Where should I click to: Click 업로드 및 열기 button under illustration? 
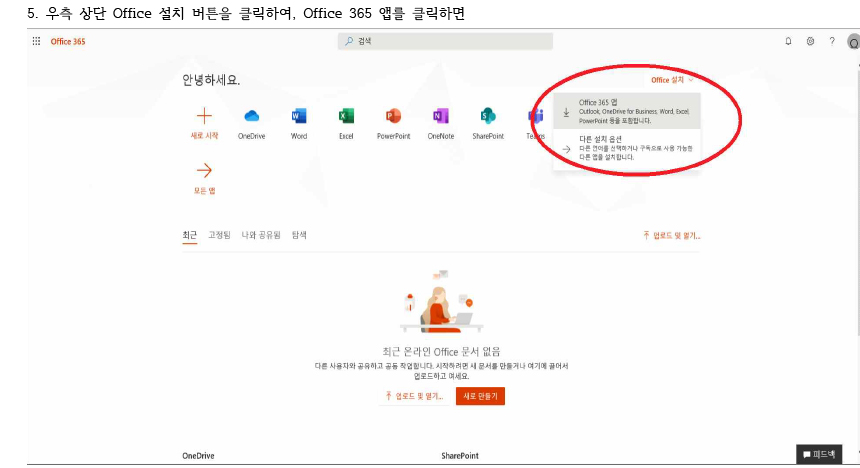(x=414, y=396)
